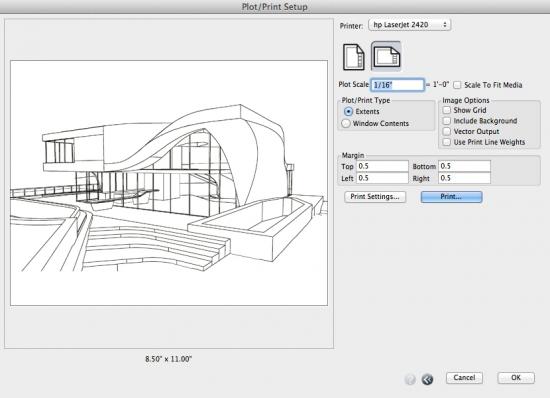Screen dimensions: 550x398
Task: Enable Use Print Line Weights checkbox
Action: coord(447,142)
